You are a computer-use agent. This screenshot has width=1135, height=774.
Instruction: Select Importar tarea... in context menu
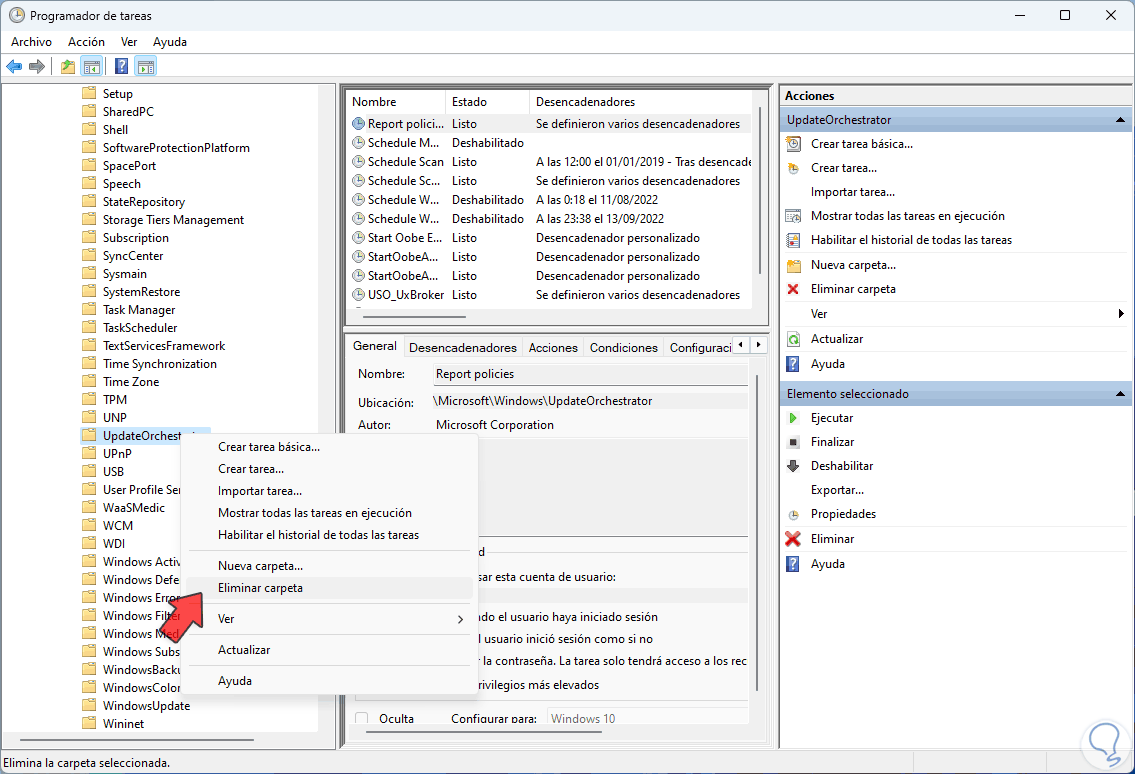[x=330, y=491]
